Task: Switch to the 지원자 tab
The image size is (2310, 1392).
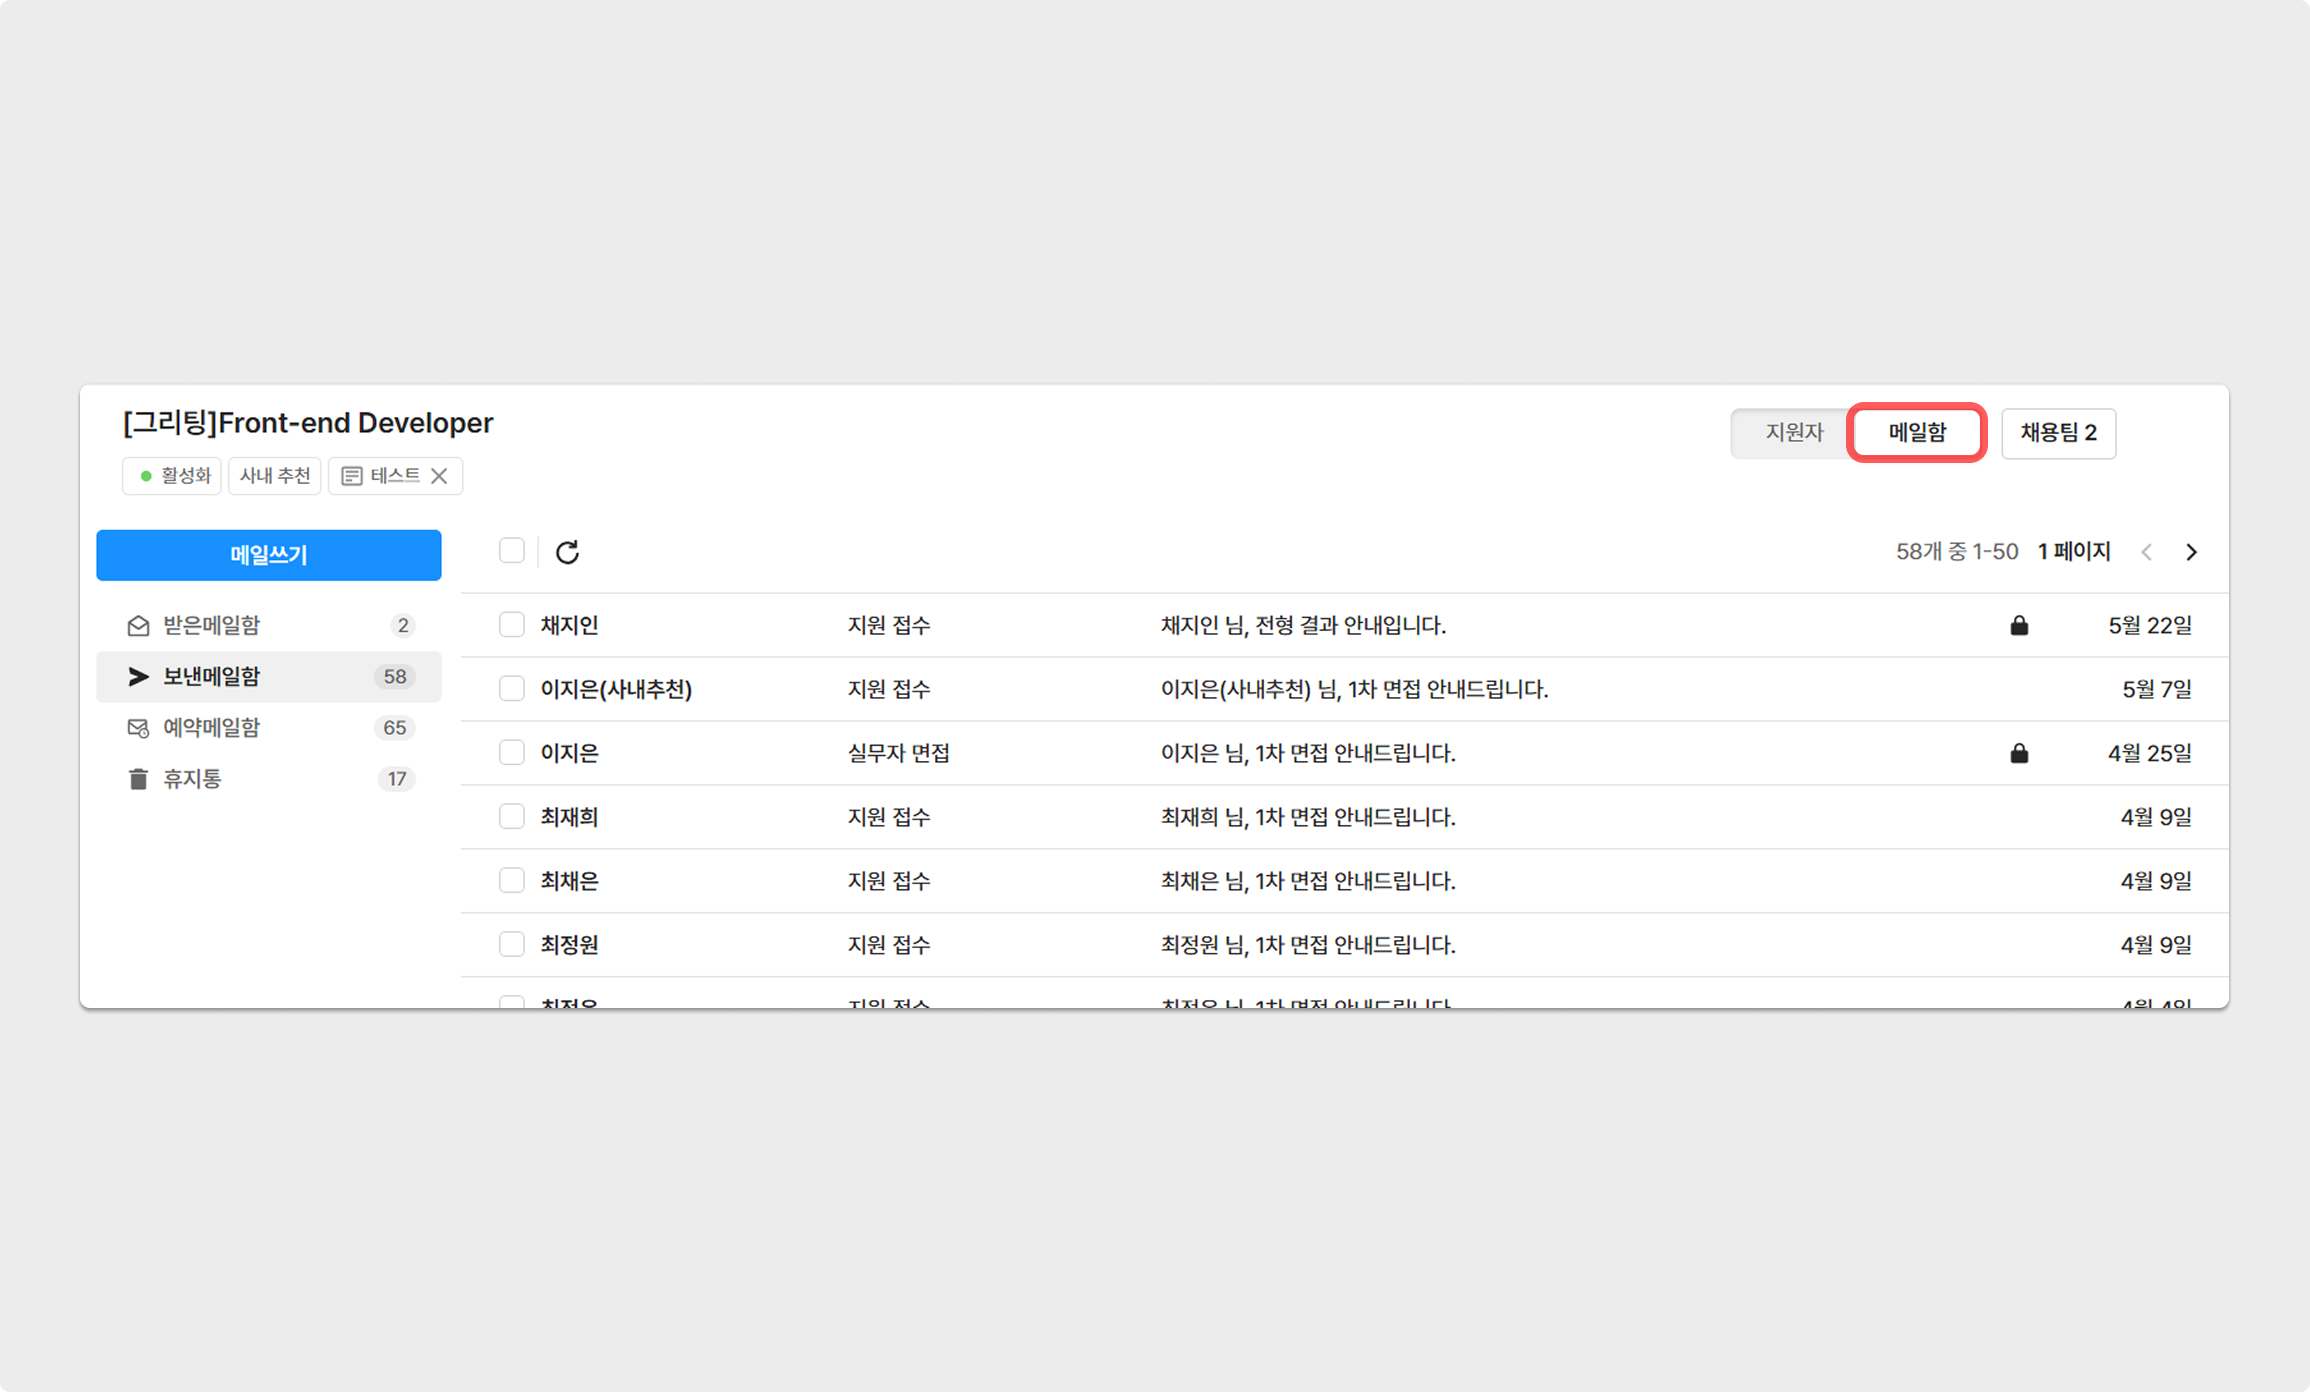Action: point(1793,433)
